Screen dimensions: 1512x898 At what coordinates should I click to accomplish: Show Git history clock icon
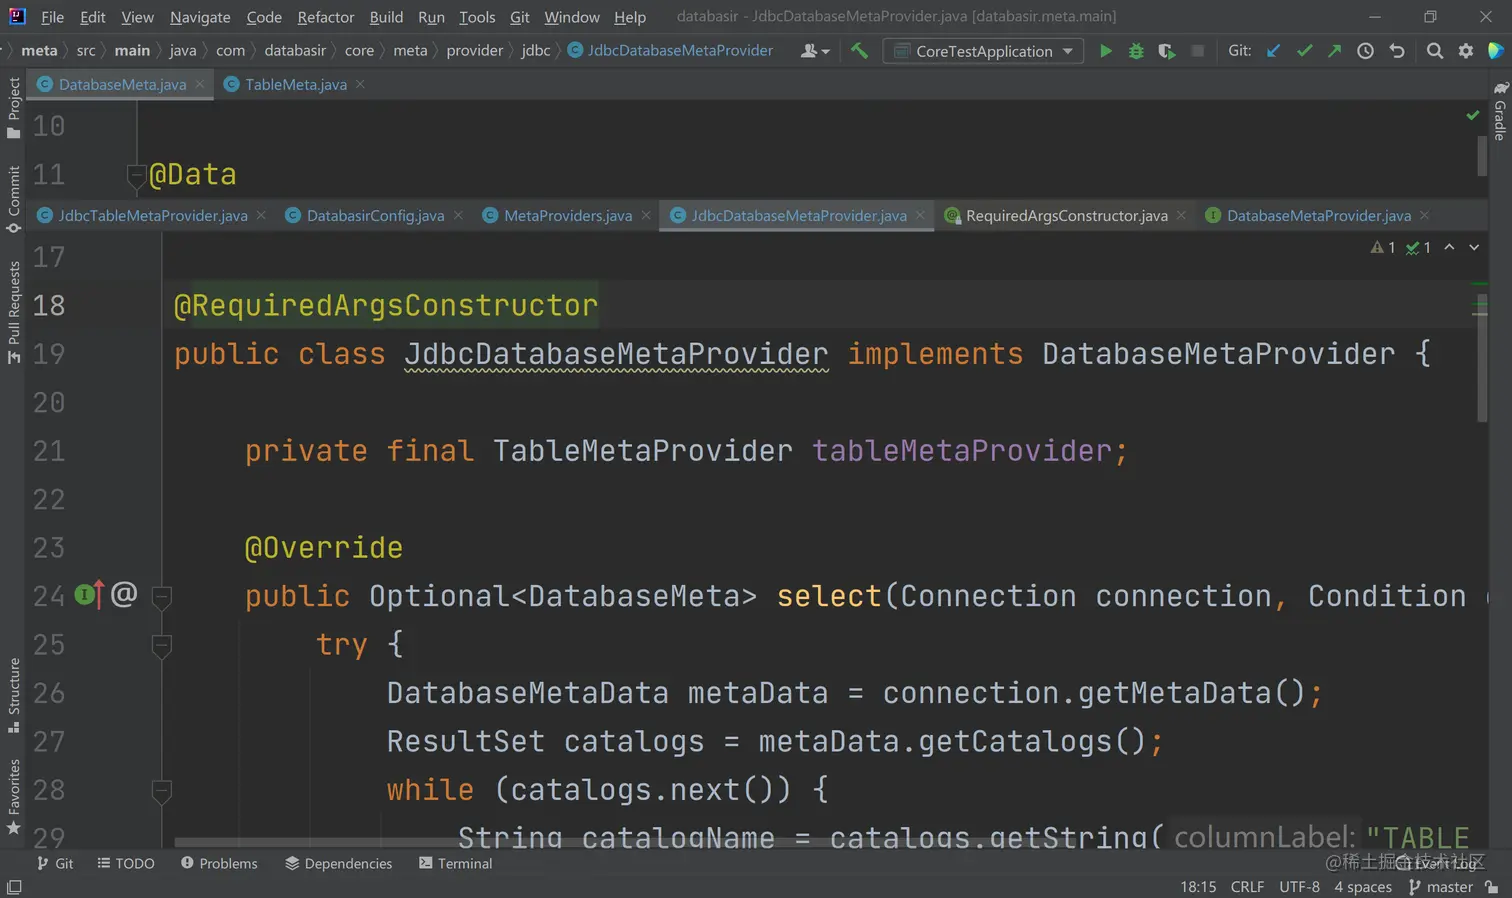tap(1365, 51)
